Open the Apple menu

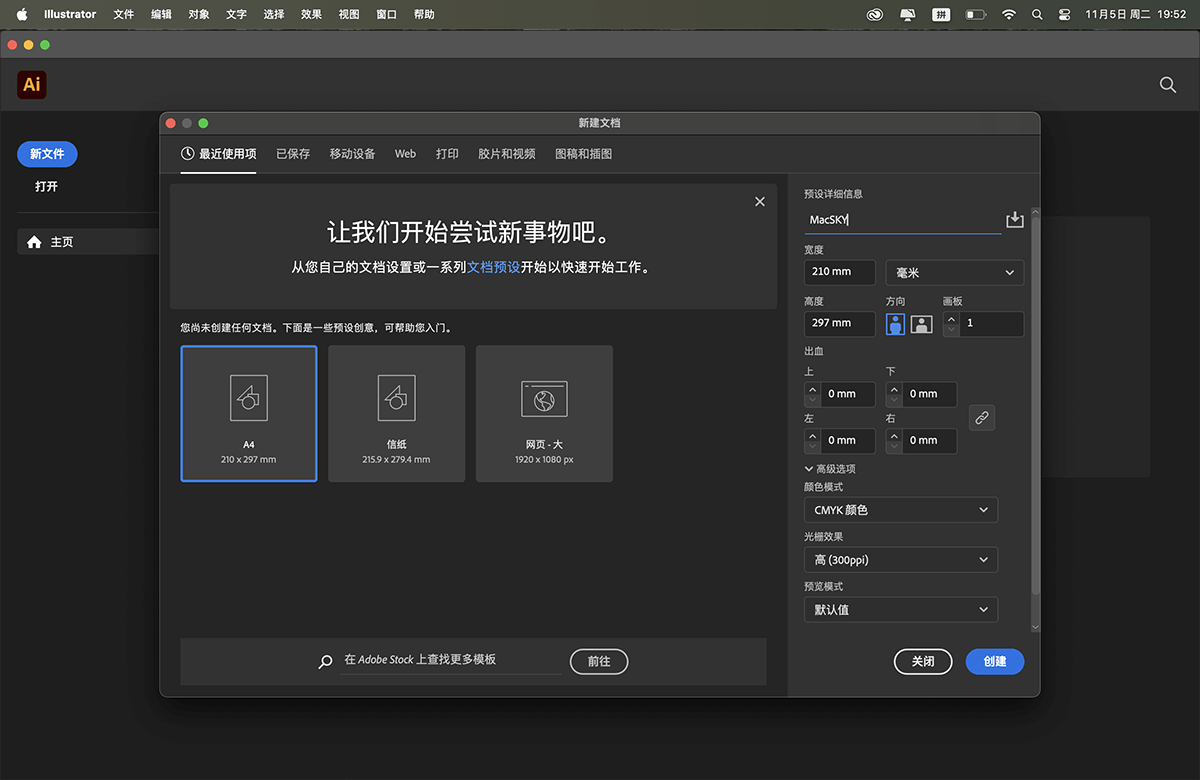pos(22,14)
